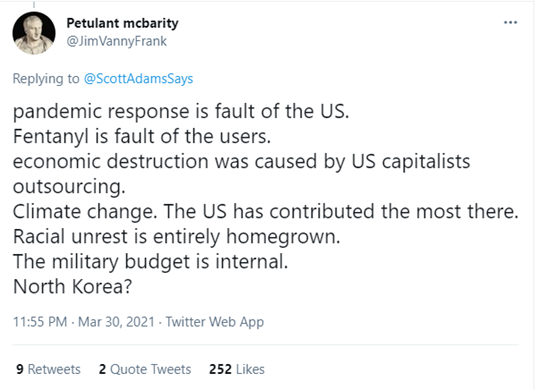Click the "North Korea?" text

72,286
